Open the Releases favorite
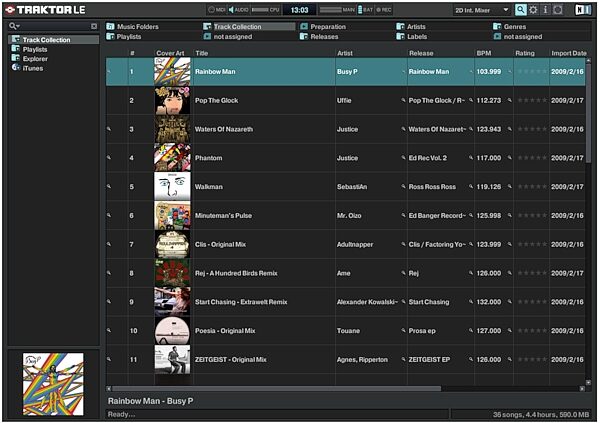Viewport: 600px width, 423px height. coord(320,37)
